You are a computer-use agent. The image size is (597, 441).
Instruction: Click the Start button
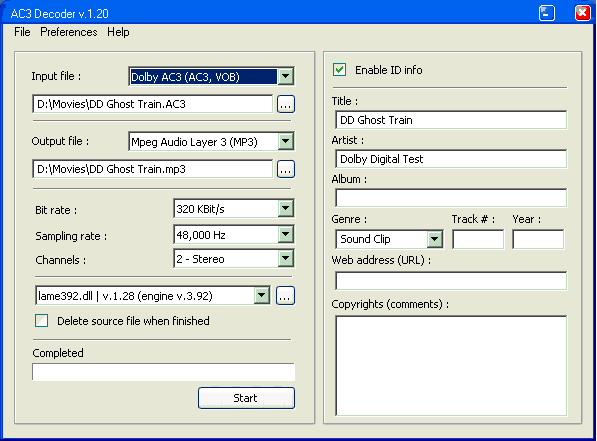(246, 398)
